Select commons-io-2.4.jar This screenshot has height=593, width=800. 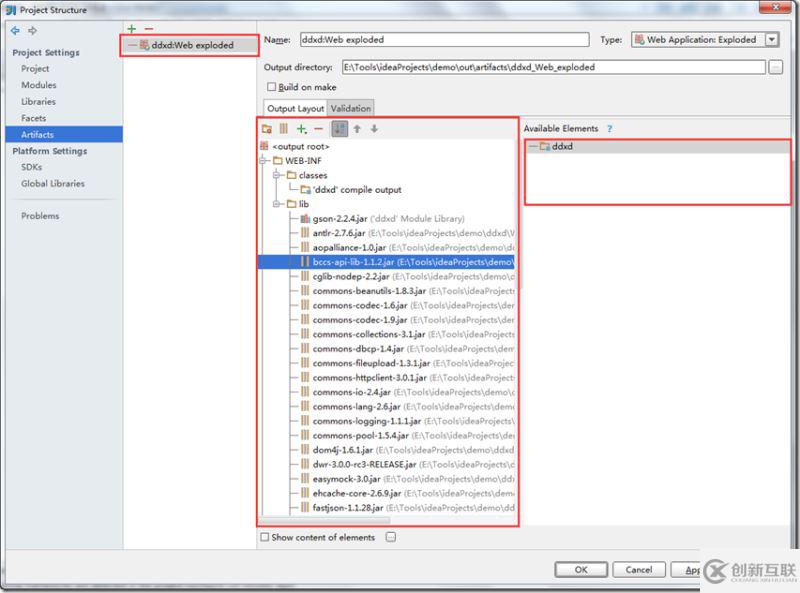coord(352,392)
